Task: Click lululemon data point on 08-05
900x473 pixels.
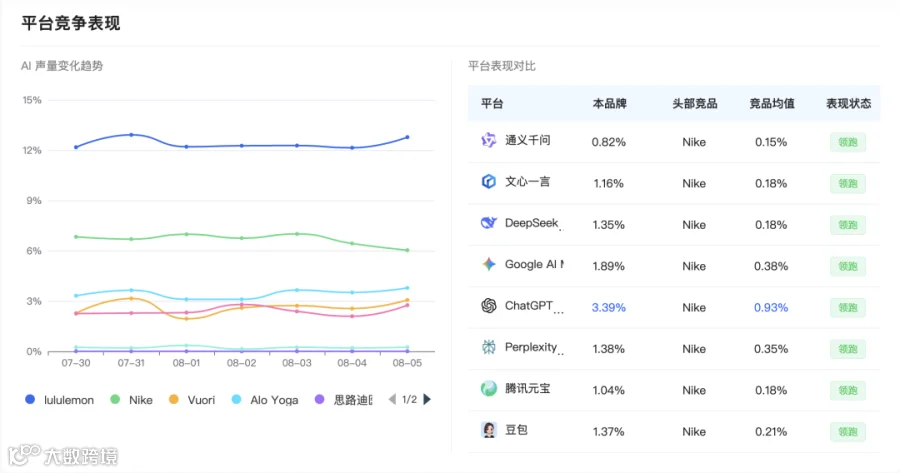Action: 408,137
